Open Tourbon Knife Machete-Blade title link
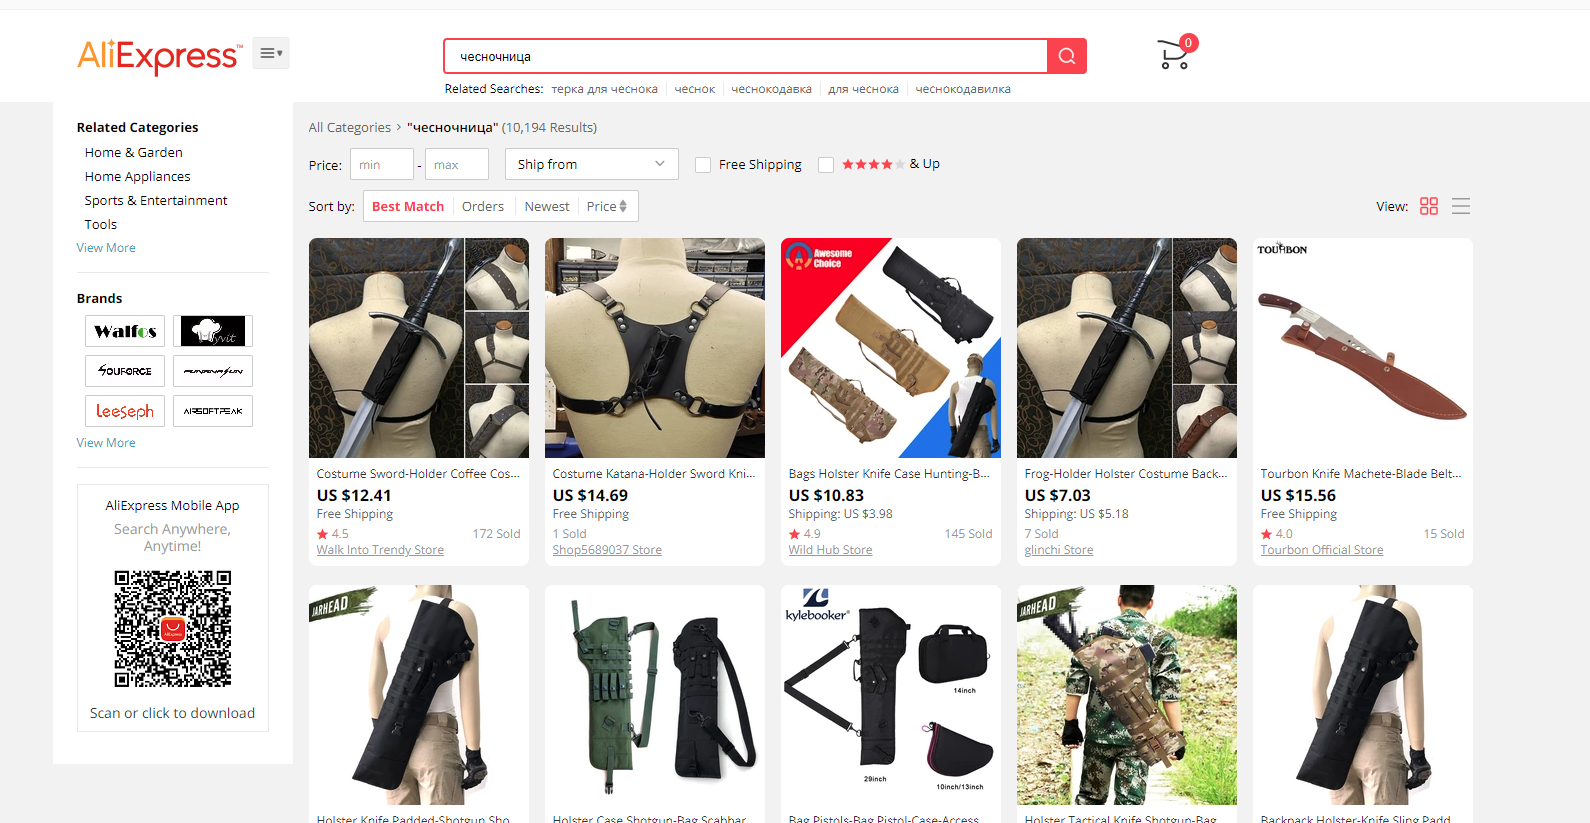 1361,474
